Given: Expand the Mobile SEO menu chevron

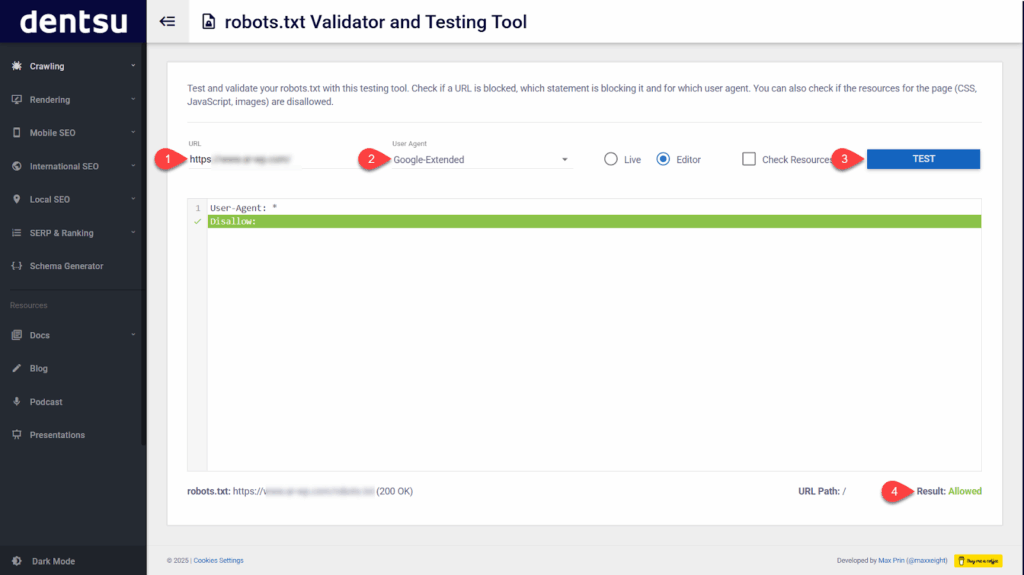Looking at the screenshot, I should (x=133, y=133).
